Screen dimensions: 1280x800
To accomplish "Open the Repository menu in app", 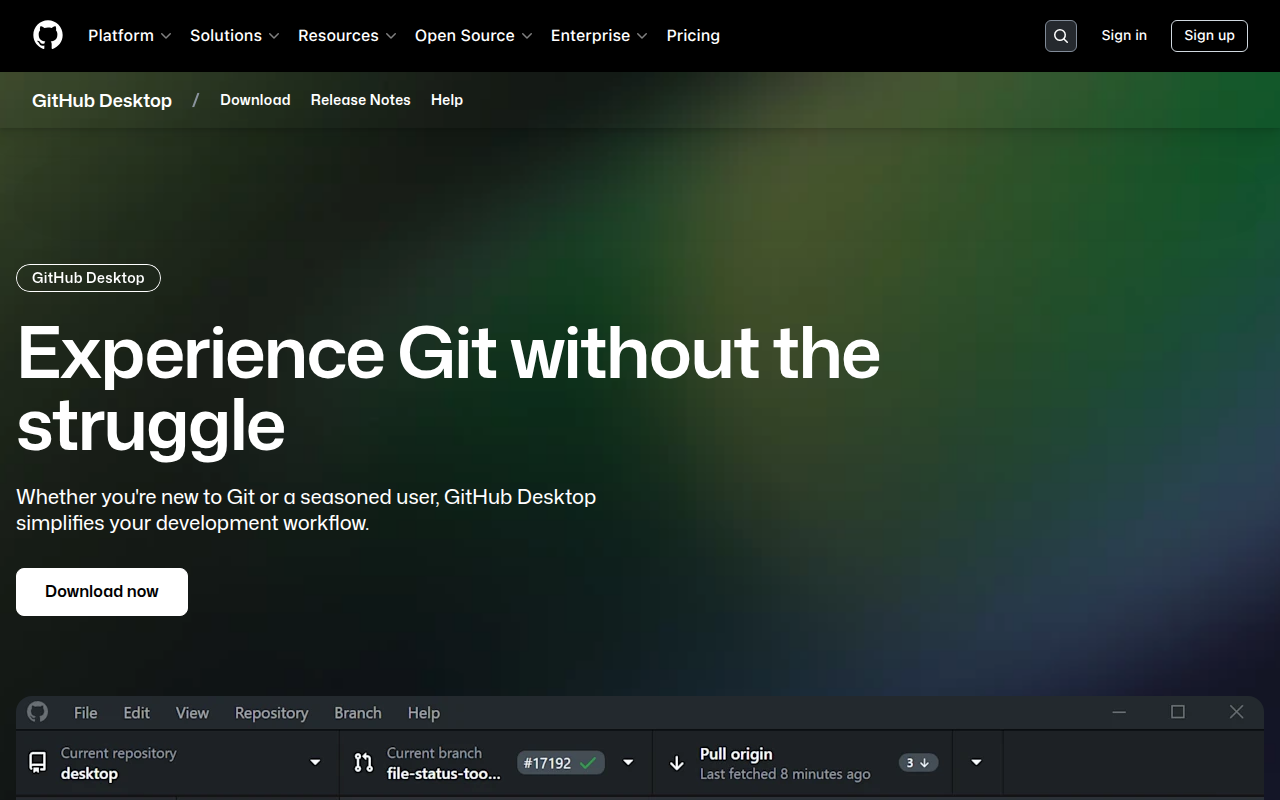I will point(271,713).
